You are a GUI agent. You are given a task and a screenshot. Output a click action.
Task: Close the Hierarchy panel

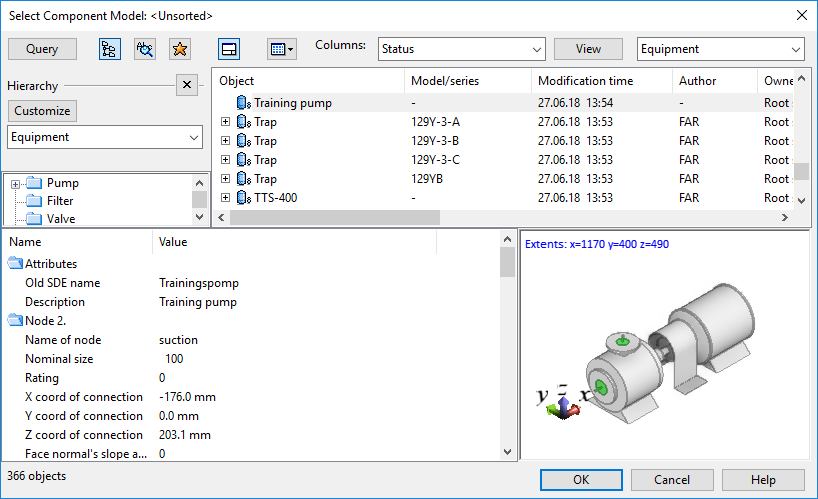point(187,84)
